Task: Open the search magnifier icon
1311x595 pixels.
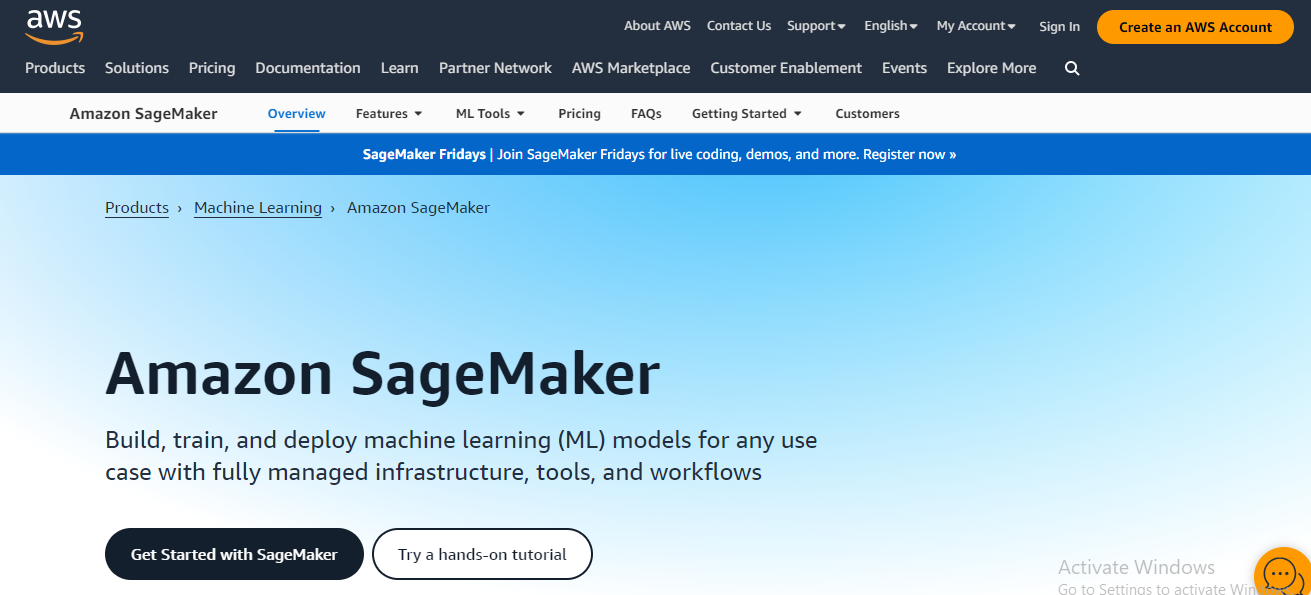Action: (x=1072, y=68)
